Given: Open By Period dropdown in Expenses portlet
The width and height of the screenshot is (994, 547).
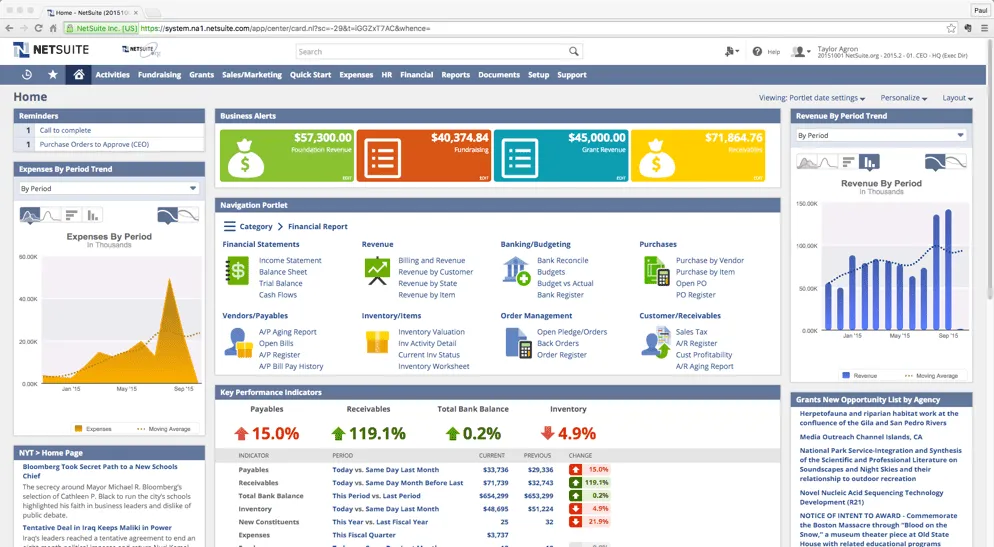Looking at the screenshot, I should (x=108, y=188).
